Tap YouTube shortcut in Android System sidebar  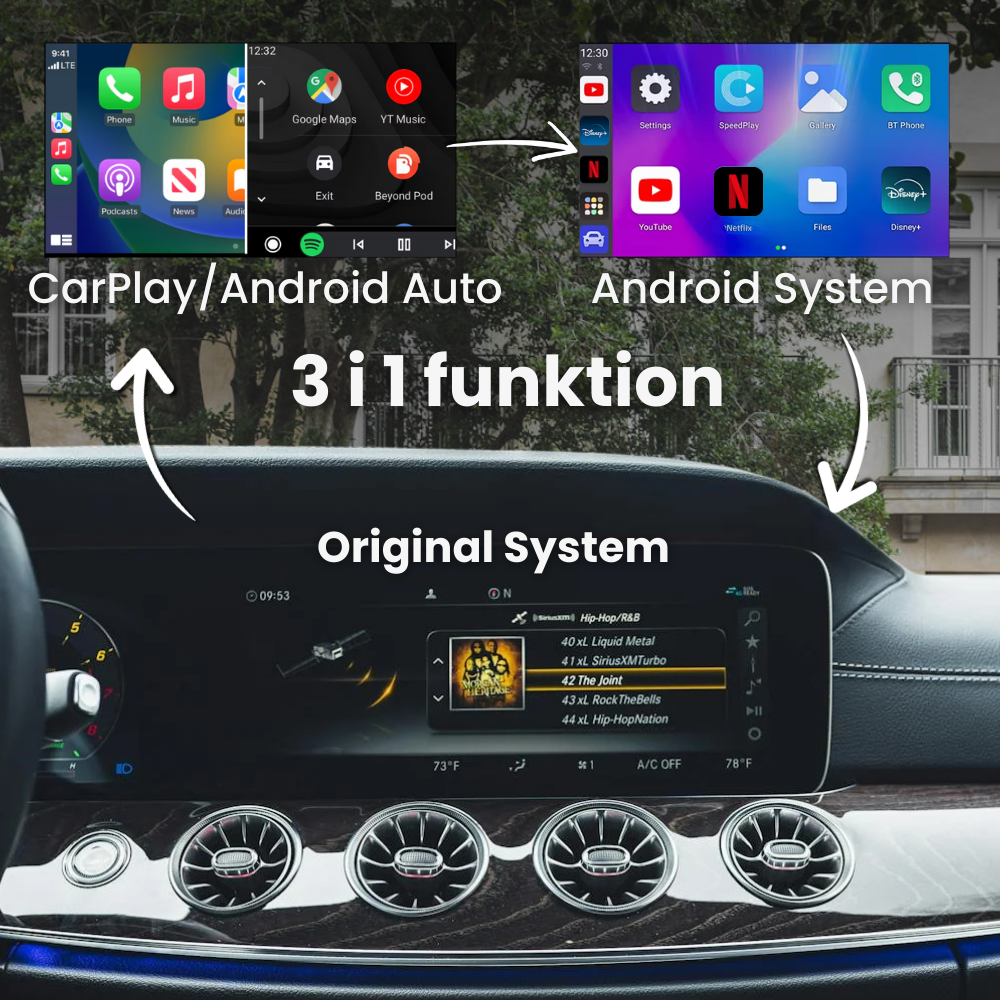coord(594,90)
